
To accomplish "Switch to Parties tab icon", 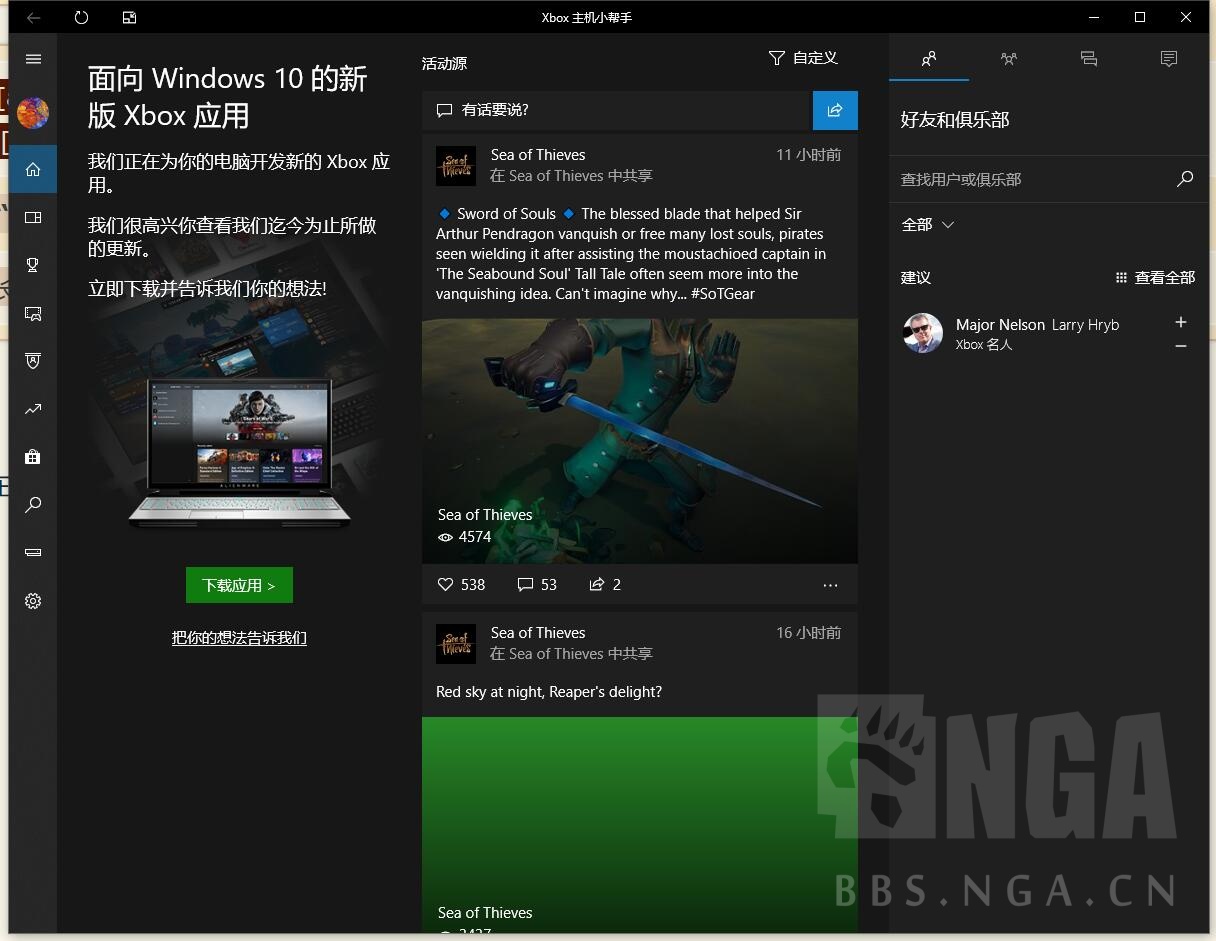I will point(1009,59).
